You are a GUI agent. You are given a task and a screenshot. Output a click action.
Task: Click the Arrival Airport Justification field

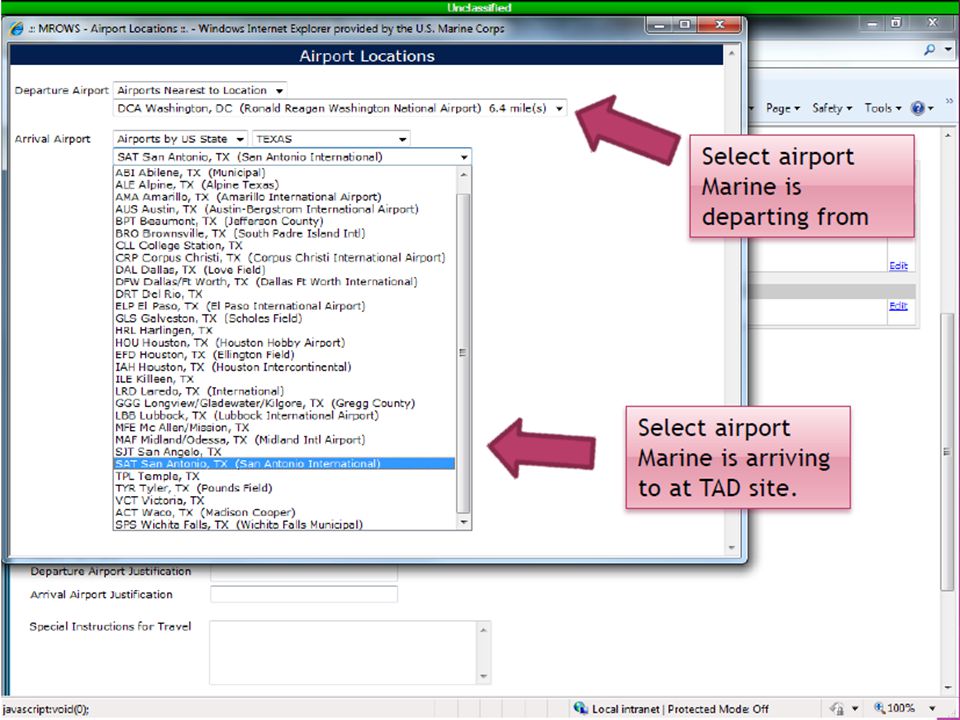(x=304, y=594)
